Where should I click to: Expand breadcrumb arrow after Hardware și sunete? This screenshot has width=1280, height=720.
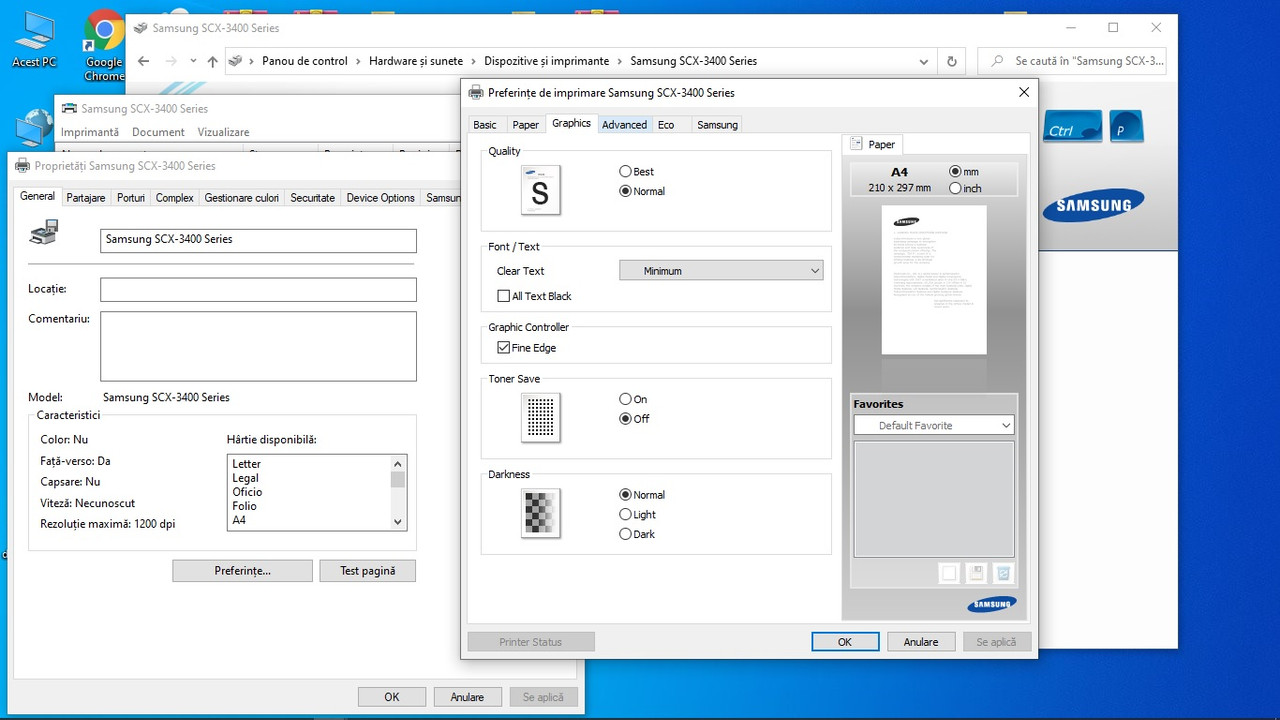[474, 61]
